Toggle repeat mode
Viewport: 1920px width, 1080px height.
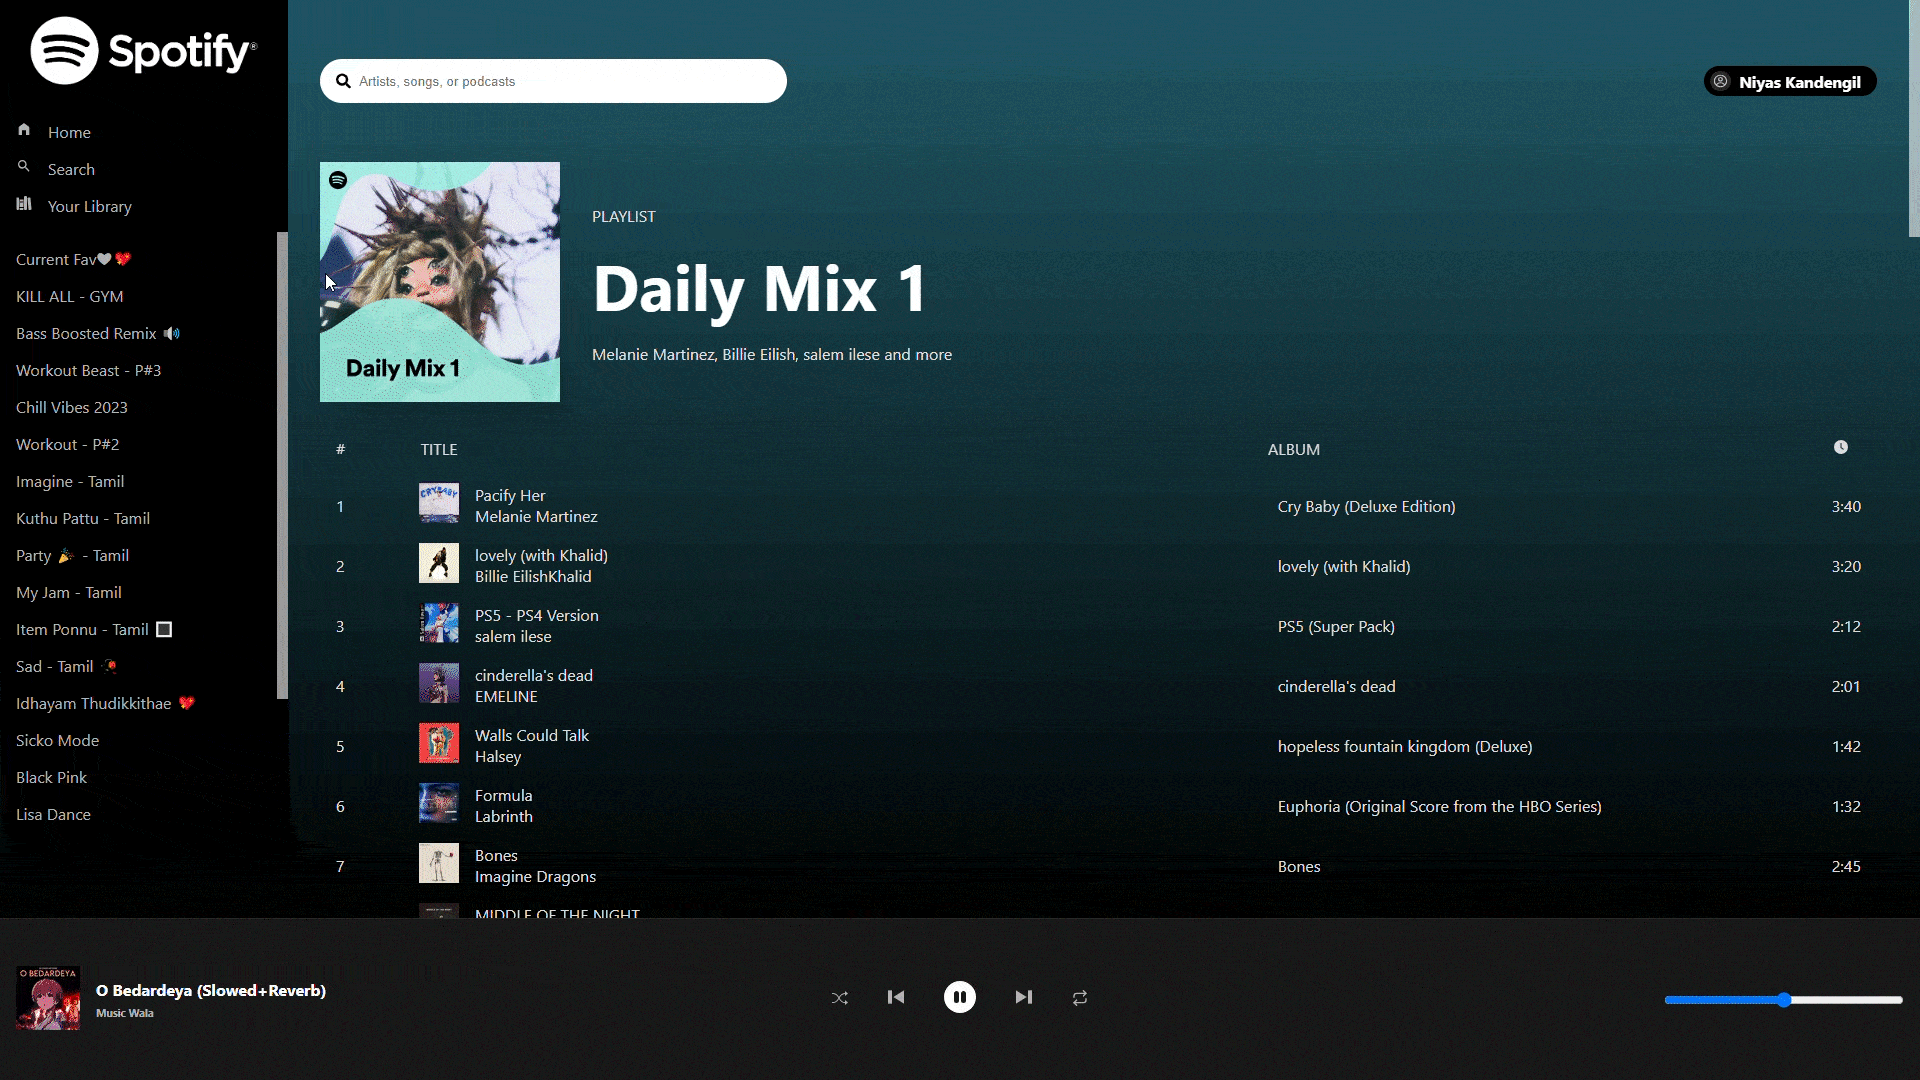tap(1080, 998)
